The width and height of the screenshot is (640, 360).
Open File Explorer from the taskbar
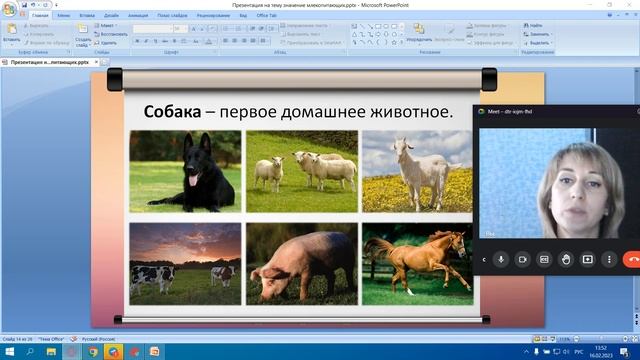[51, 351]
